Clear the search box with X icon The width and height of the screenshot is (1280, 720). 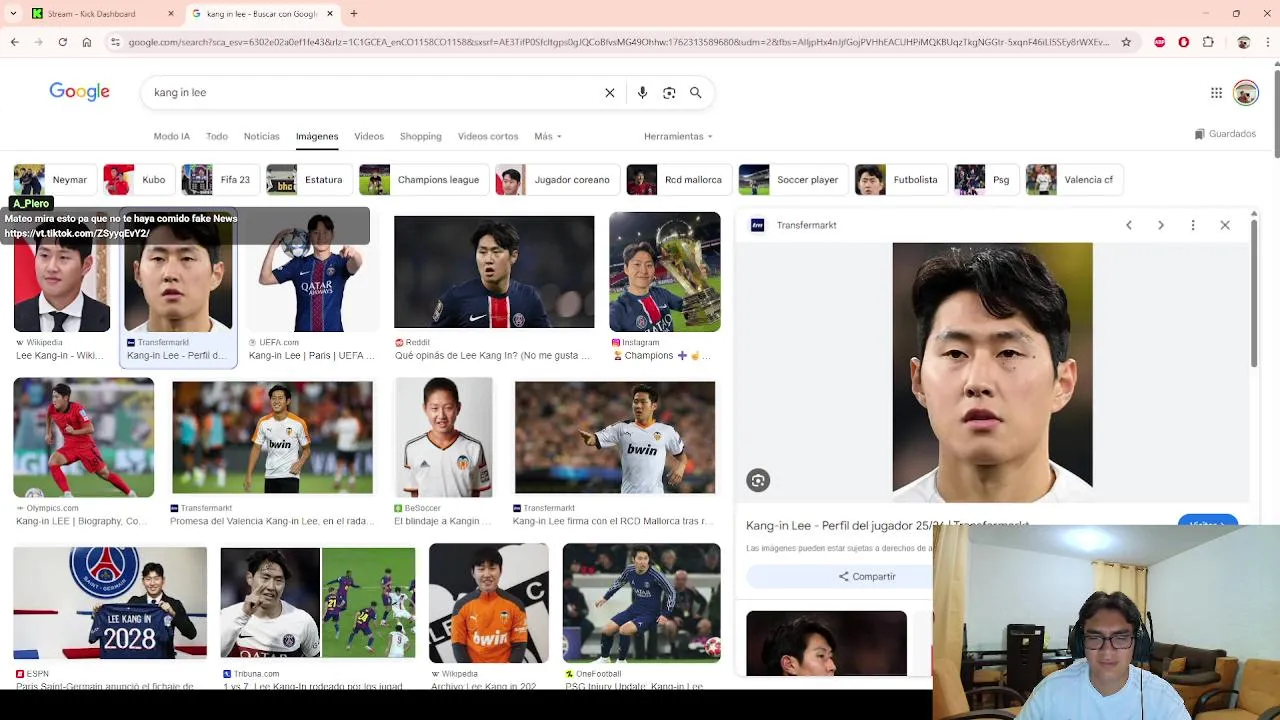(610, 92)
